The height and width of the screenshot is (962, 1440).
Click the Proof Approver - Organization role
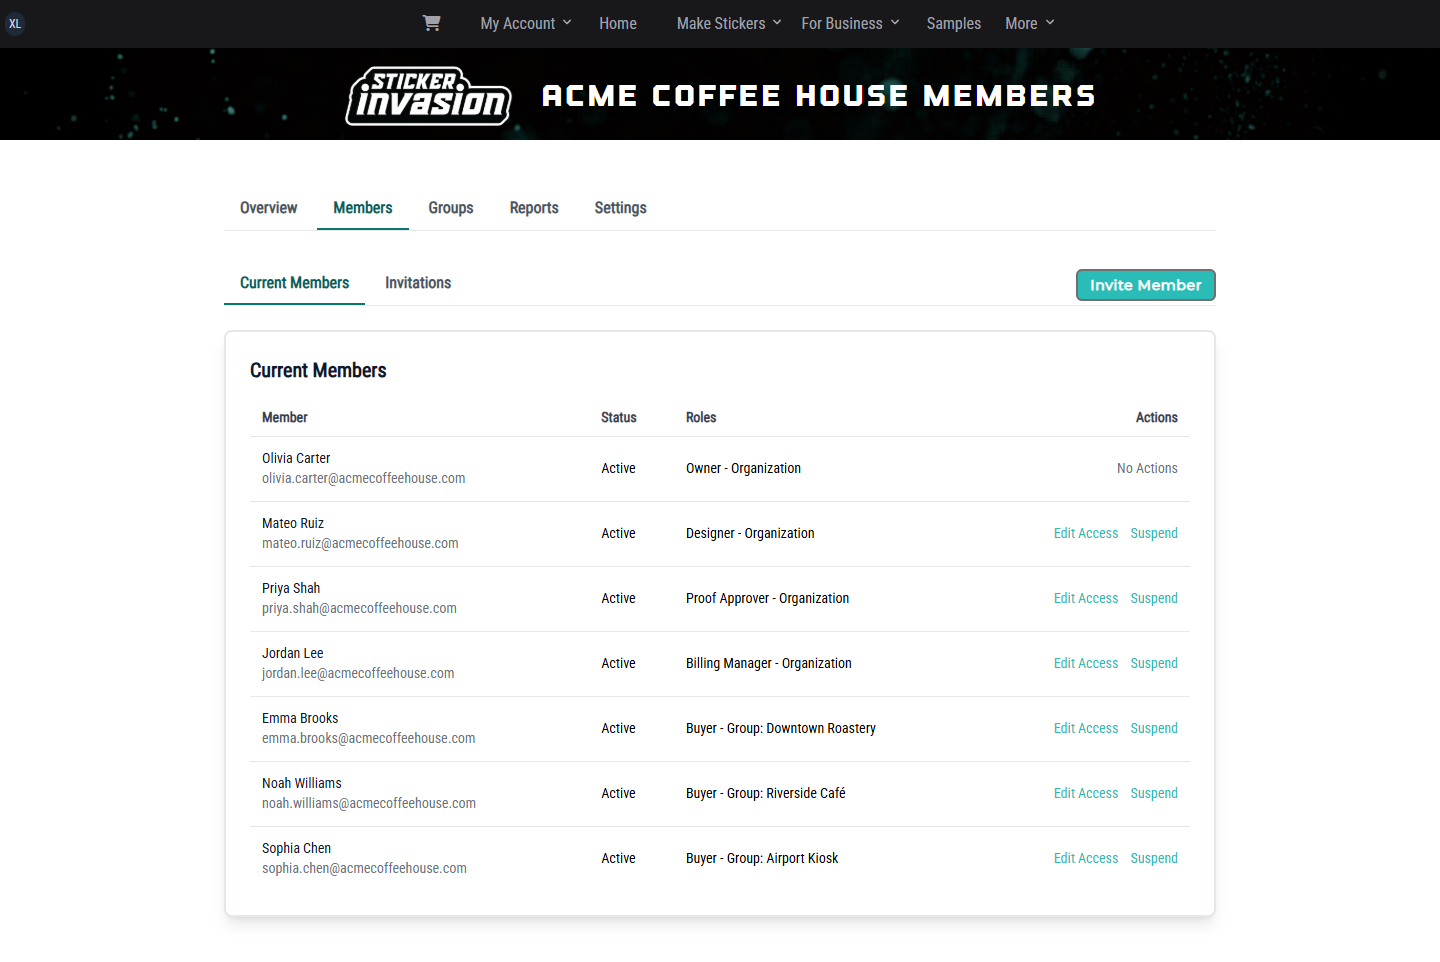click(x=767, y=598)
